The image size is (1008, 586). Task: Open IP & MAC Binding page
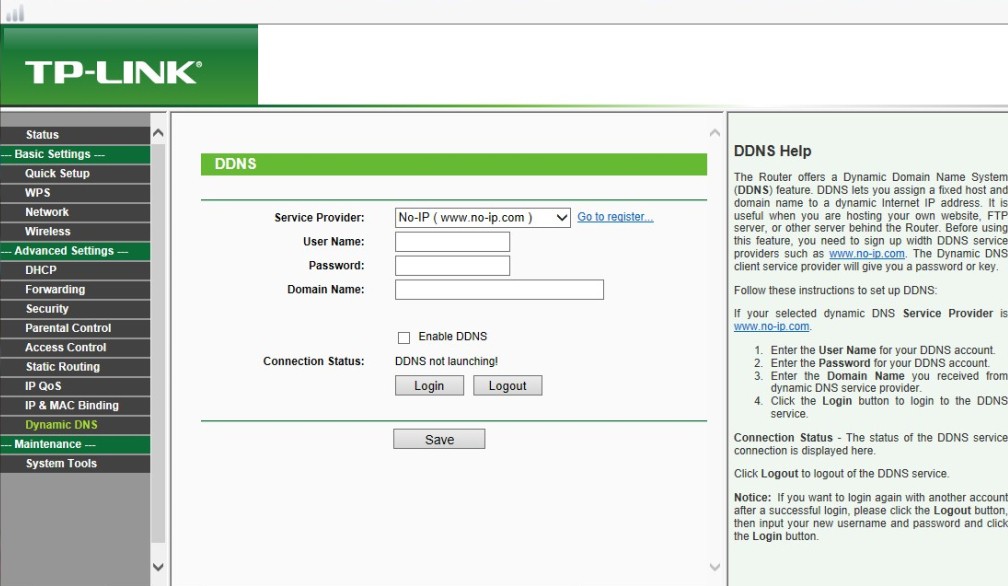(75, 405)
